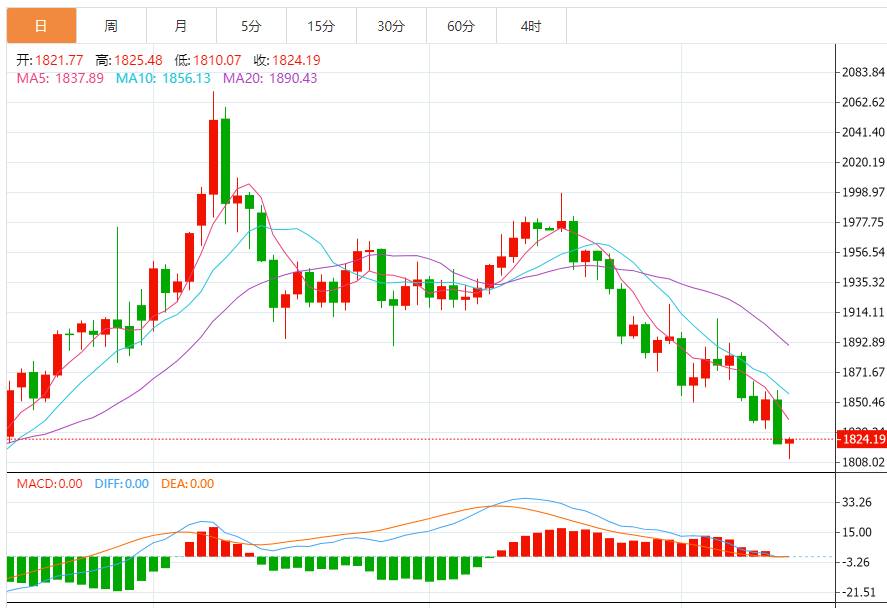Click the 1914.11 price axis label
Screen dimensions: 887x608
[x=863, y=312]
